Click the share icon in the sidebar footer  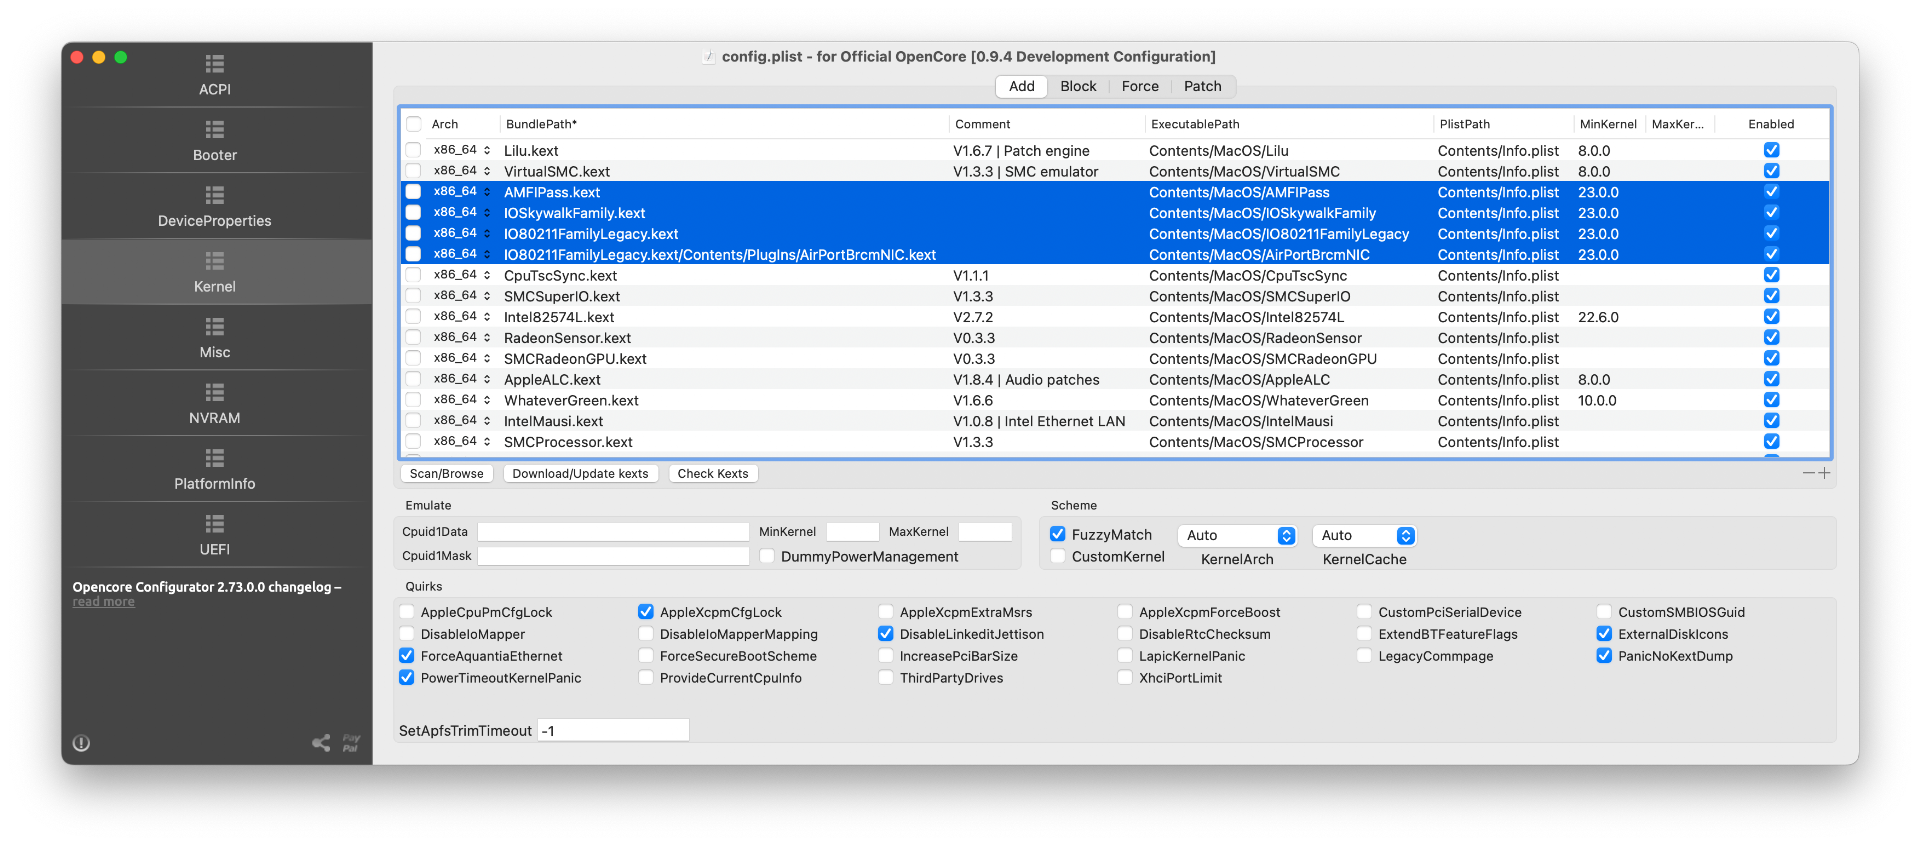coord(321,743)
